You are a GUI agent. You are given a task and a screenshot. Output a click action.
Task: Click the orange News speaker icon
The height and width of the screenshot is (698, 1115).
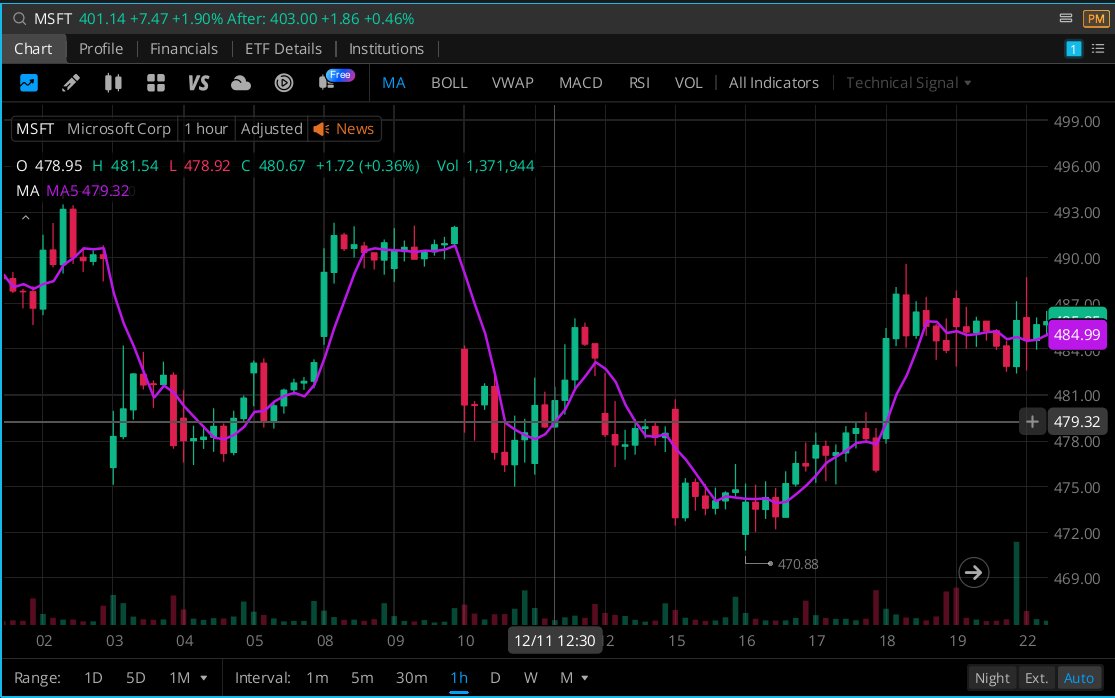(x=321, y=129)
